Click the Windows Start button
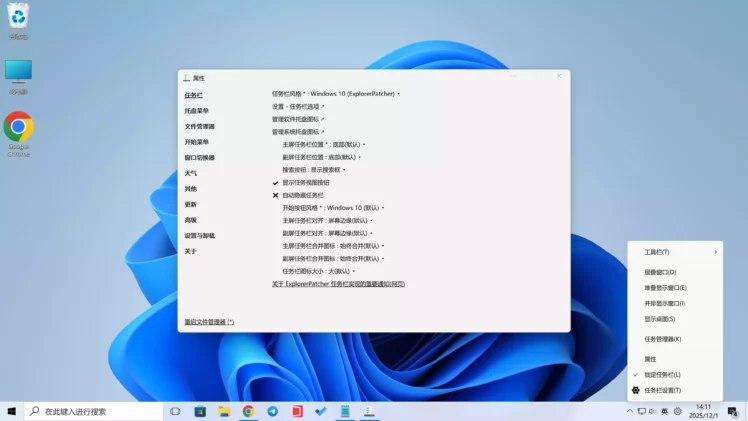748x421 pixels. [11, 411]
